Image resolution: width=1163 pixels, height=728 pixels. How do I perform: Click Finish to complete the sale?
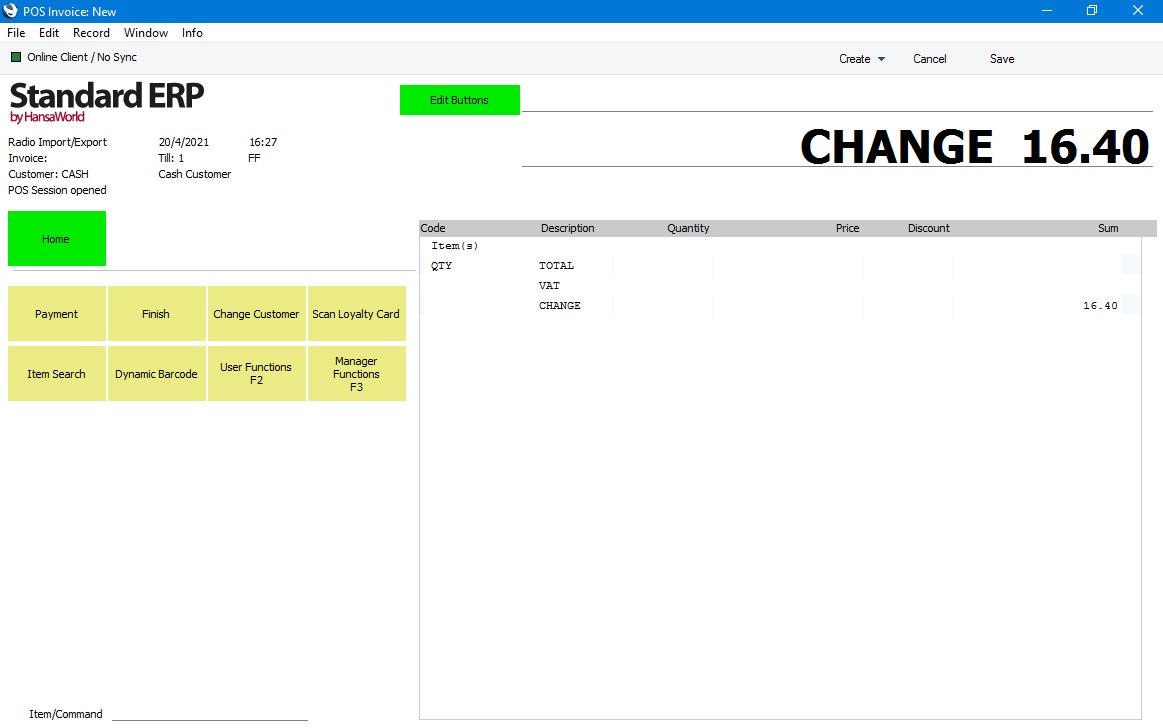coord(157,314)
